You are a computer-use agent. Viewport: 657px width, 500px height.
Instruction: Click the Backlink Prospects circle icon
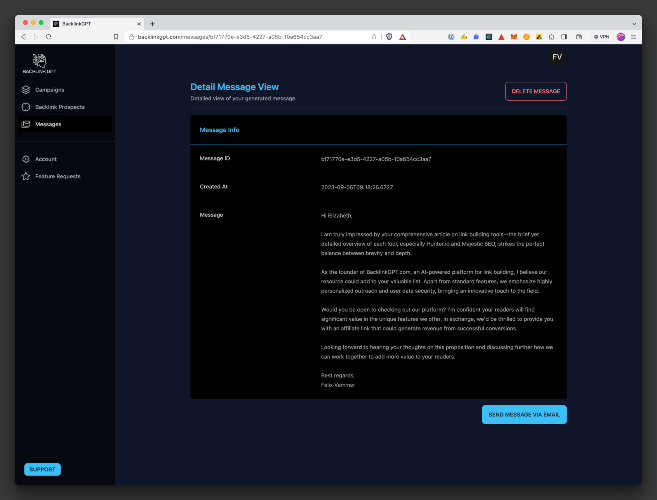[x=26, y=107]
